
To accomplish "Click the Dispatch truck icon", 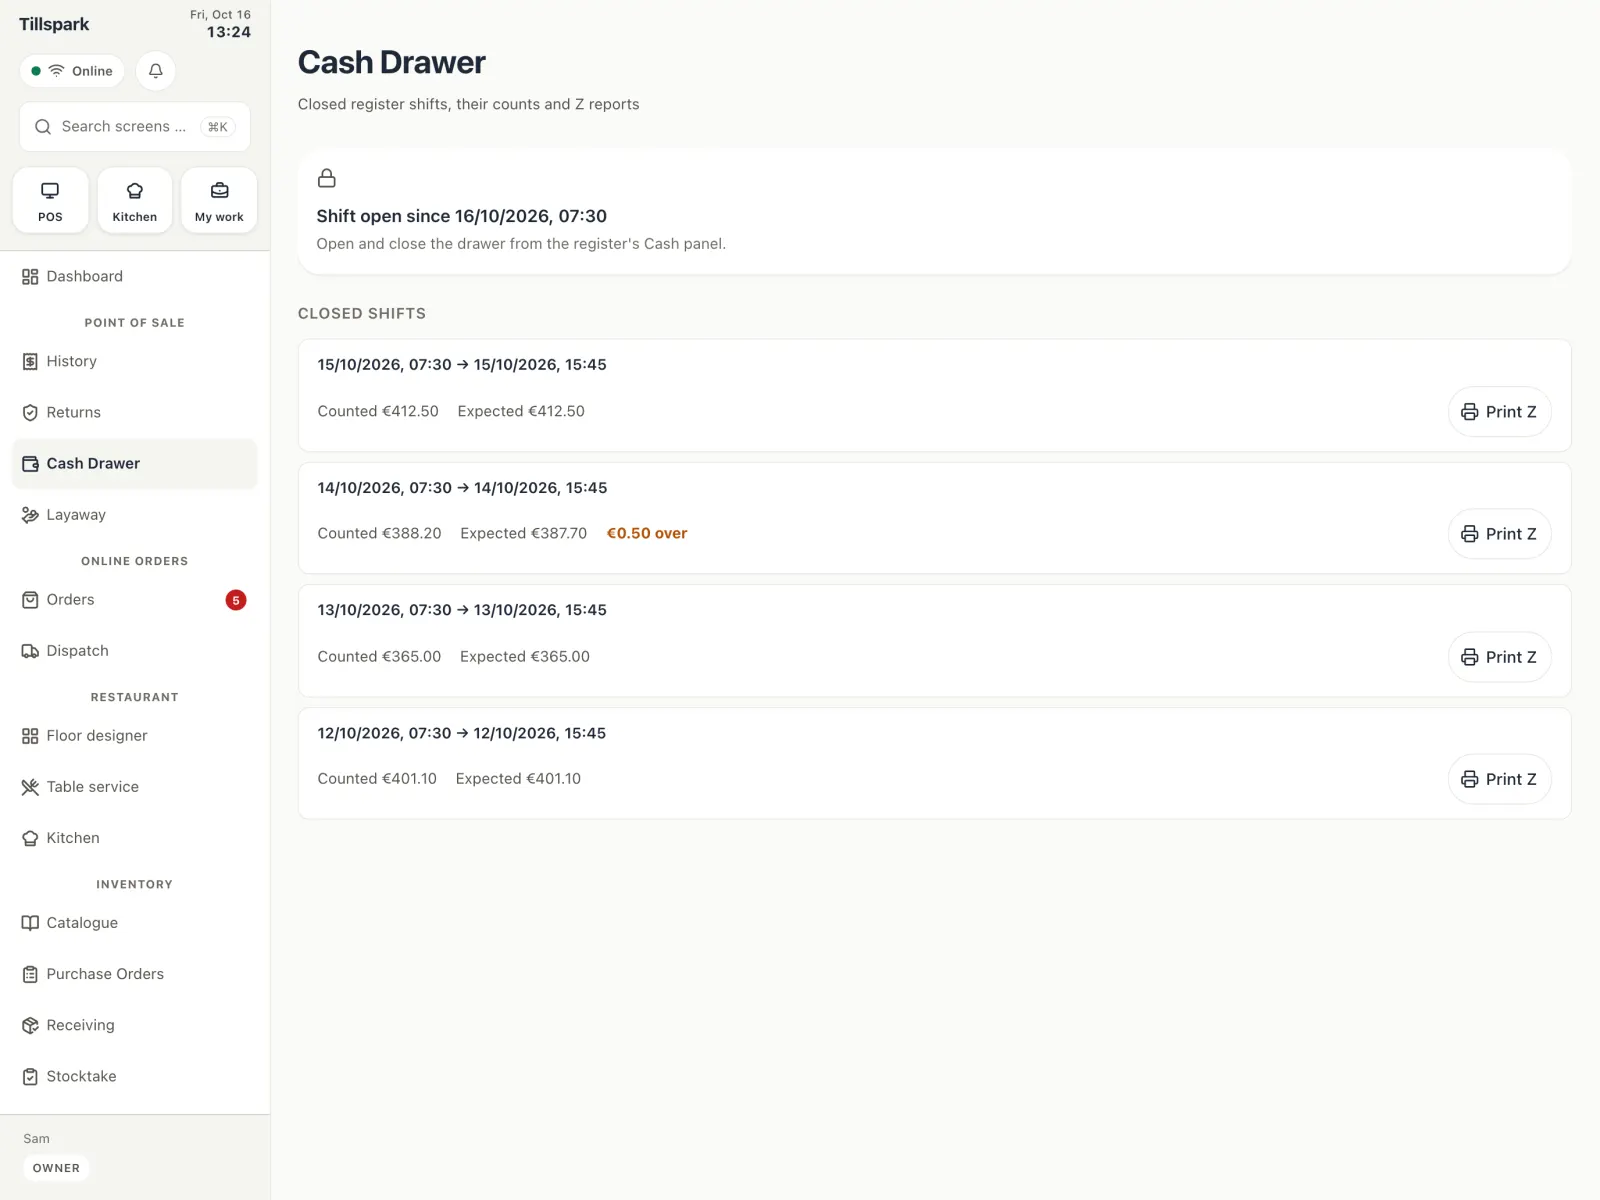I will point(30,651).
